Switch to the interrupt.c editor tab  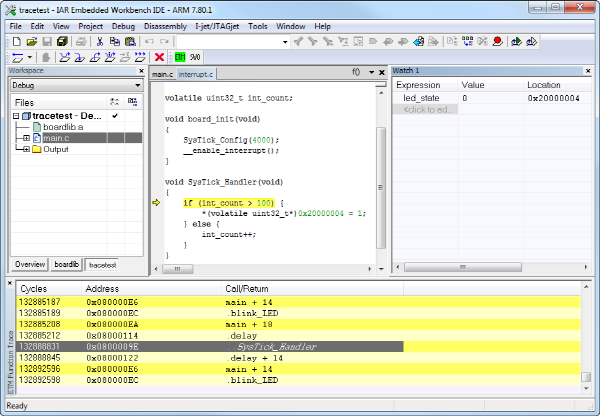(196, 75)
